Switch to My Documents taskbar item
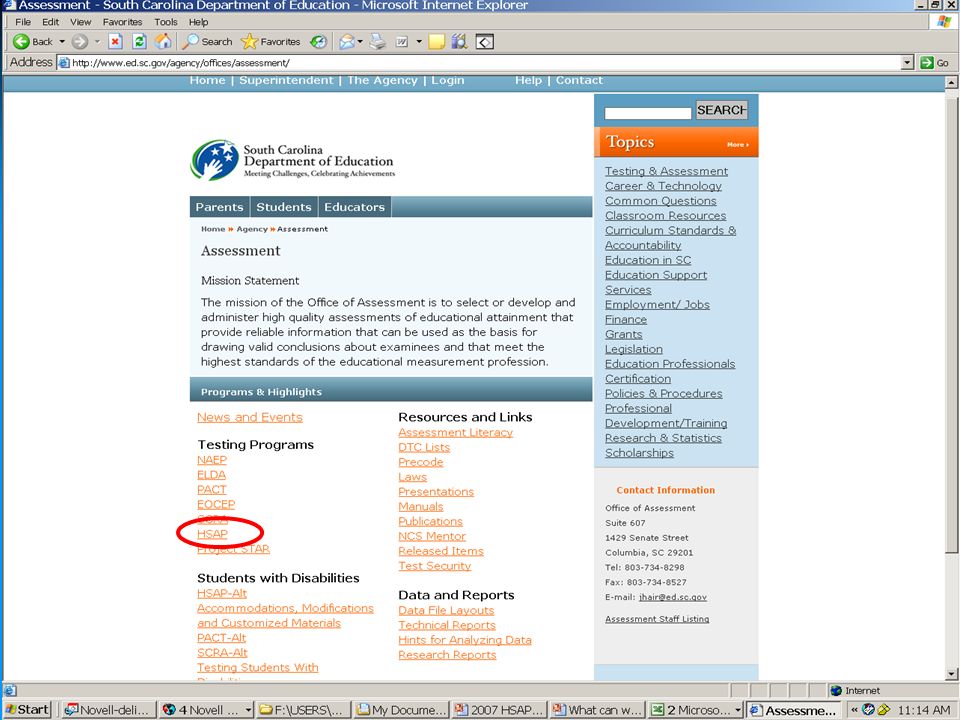The image size is (960, 720). (x=402, y=710)
